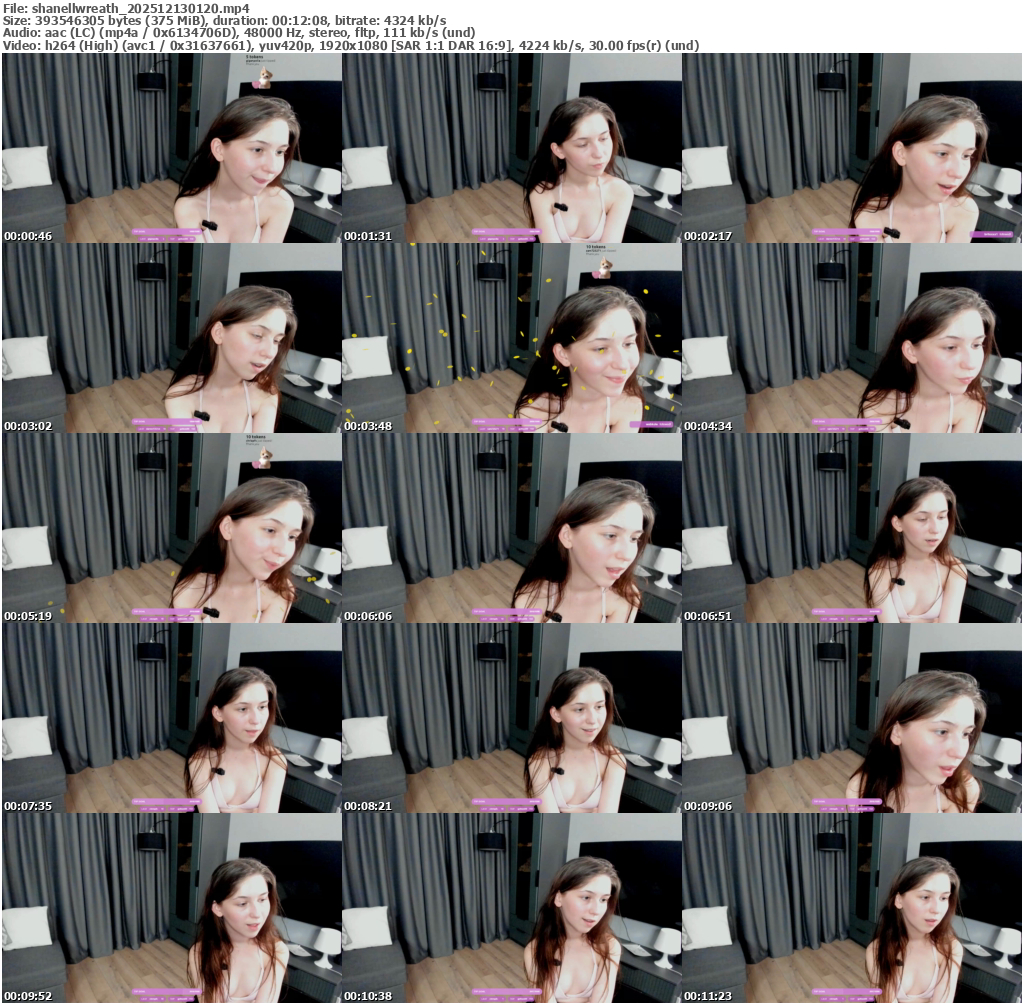Click the 'Audio: aac (LC)' info line

239,33
